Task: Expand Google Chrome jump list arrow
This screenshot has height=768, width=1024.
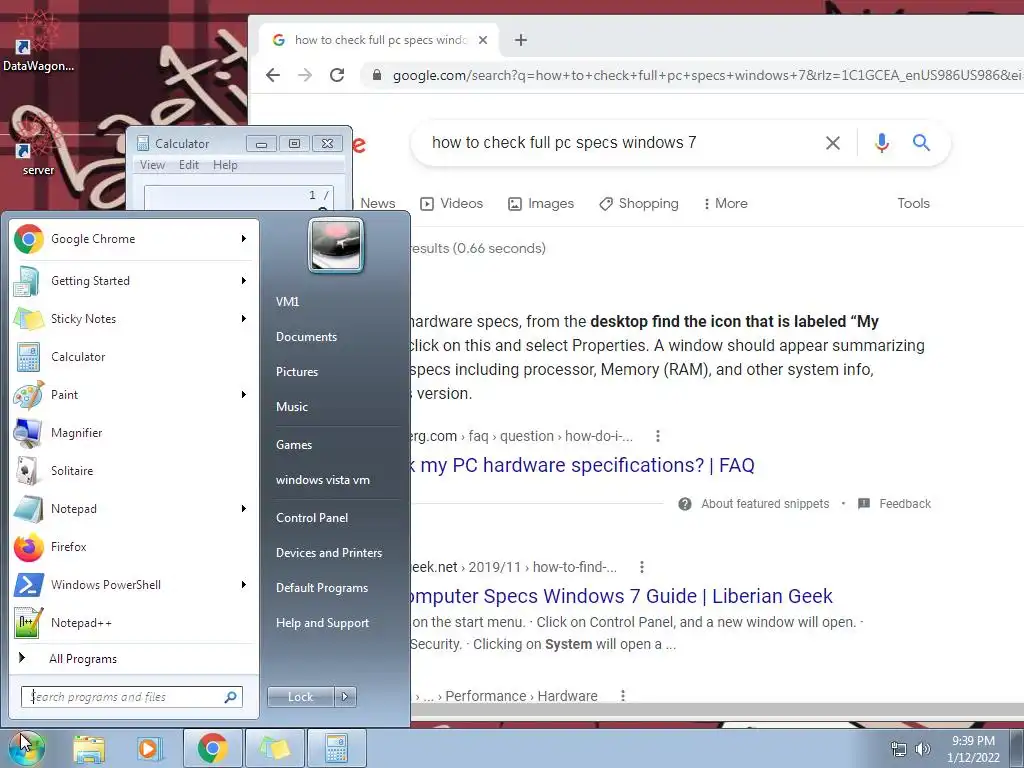Action: (244, 239)
